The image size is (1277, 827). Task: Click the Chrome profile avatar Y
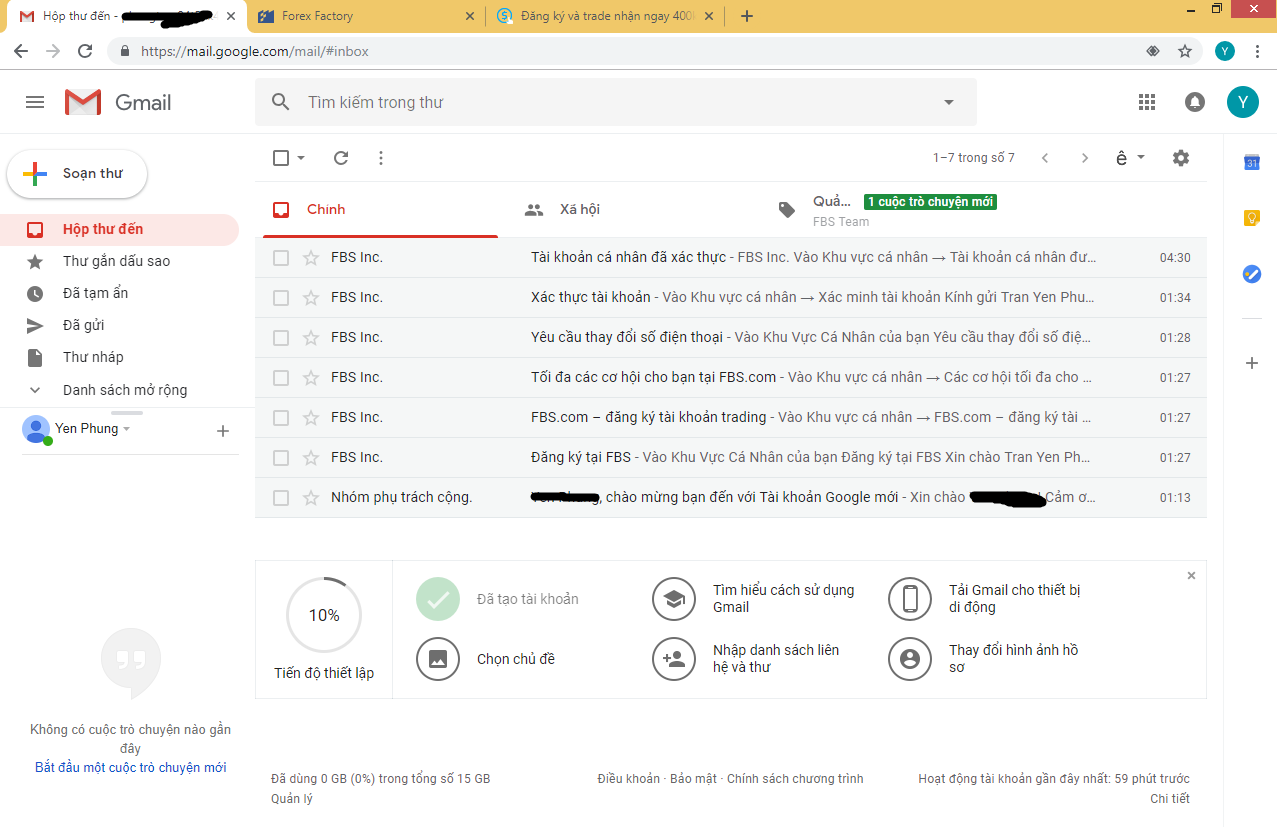[x=1225, y=51]
